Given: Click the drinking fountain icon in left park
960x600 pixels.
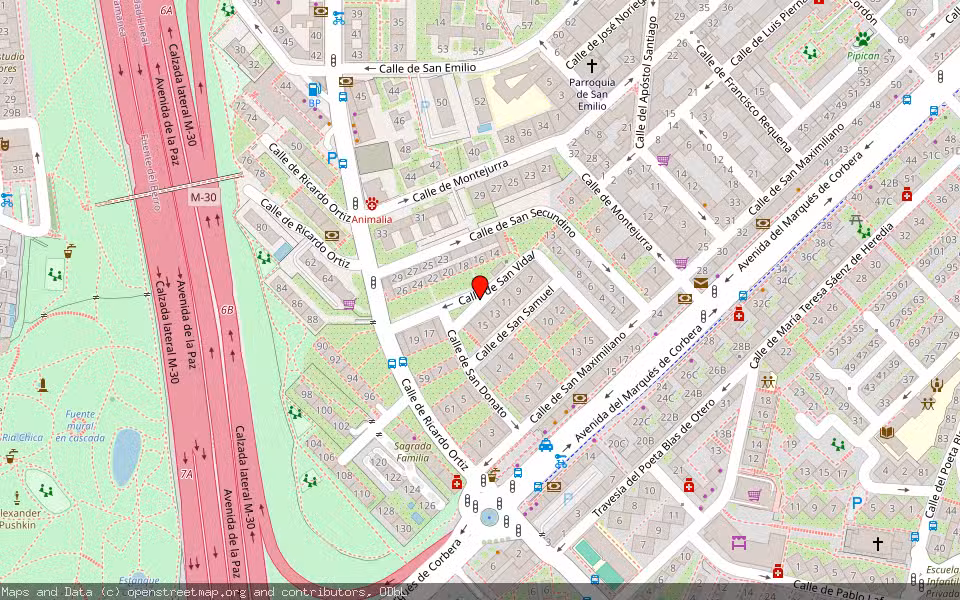Looking at the screenshot, I should click(70, 250).
